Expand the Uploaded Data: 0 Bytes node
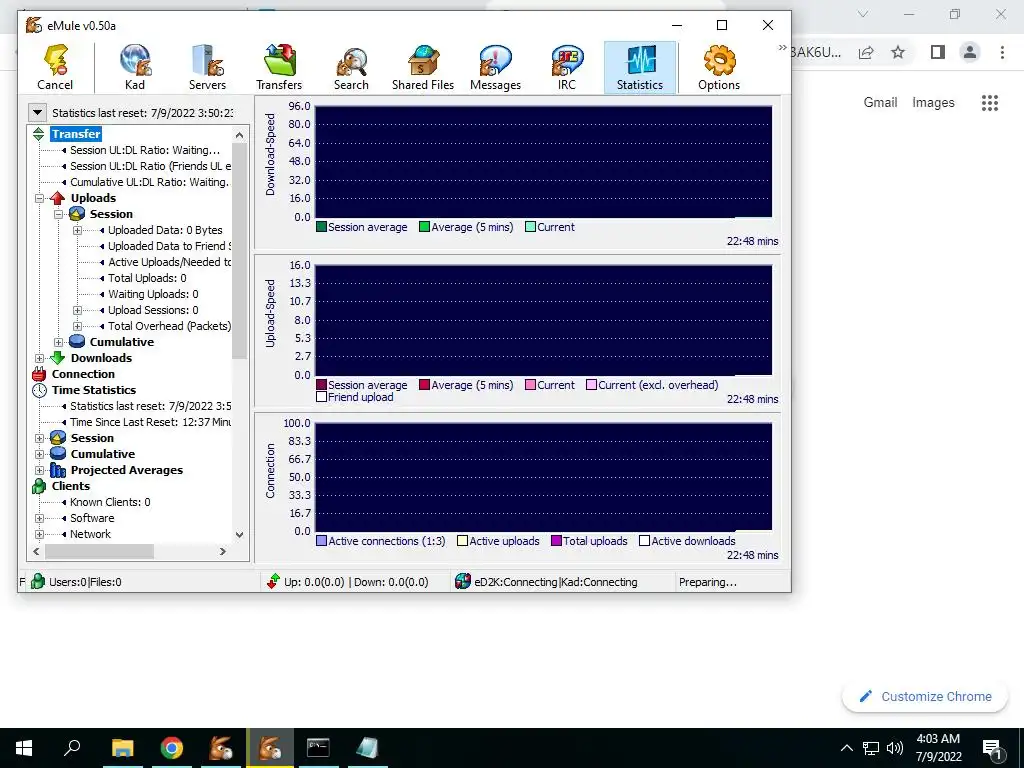 click(77, 230)
